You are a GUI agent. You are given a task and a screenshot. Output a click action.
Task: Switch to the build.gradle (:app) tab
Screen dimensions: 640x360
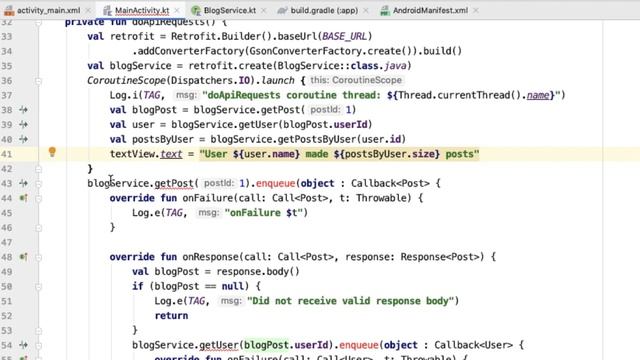point(324,11)
